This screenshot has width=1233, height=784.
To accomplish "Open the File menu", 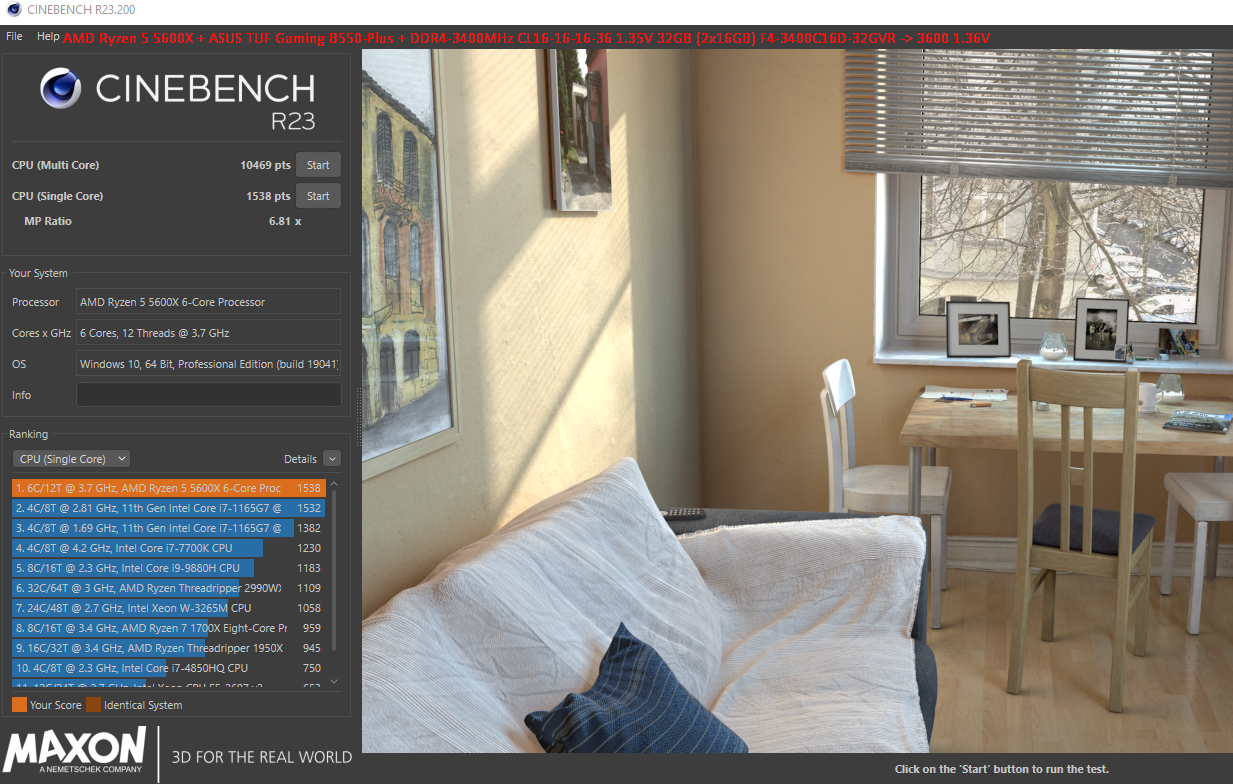I will (x=14, y=36).
